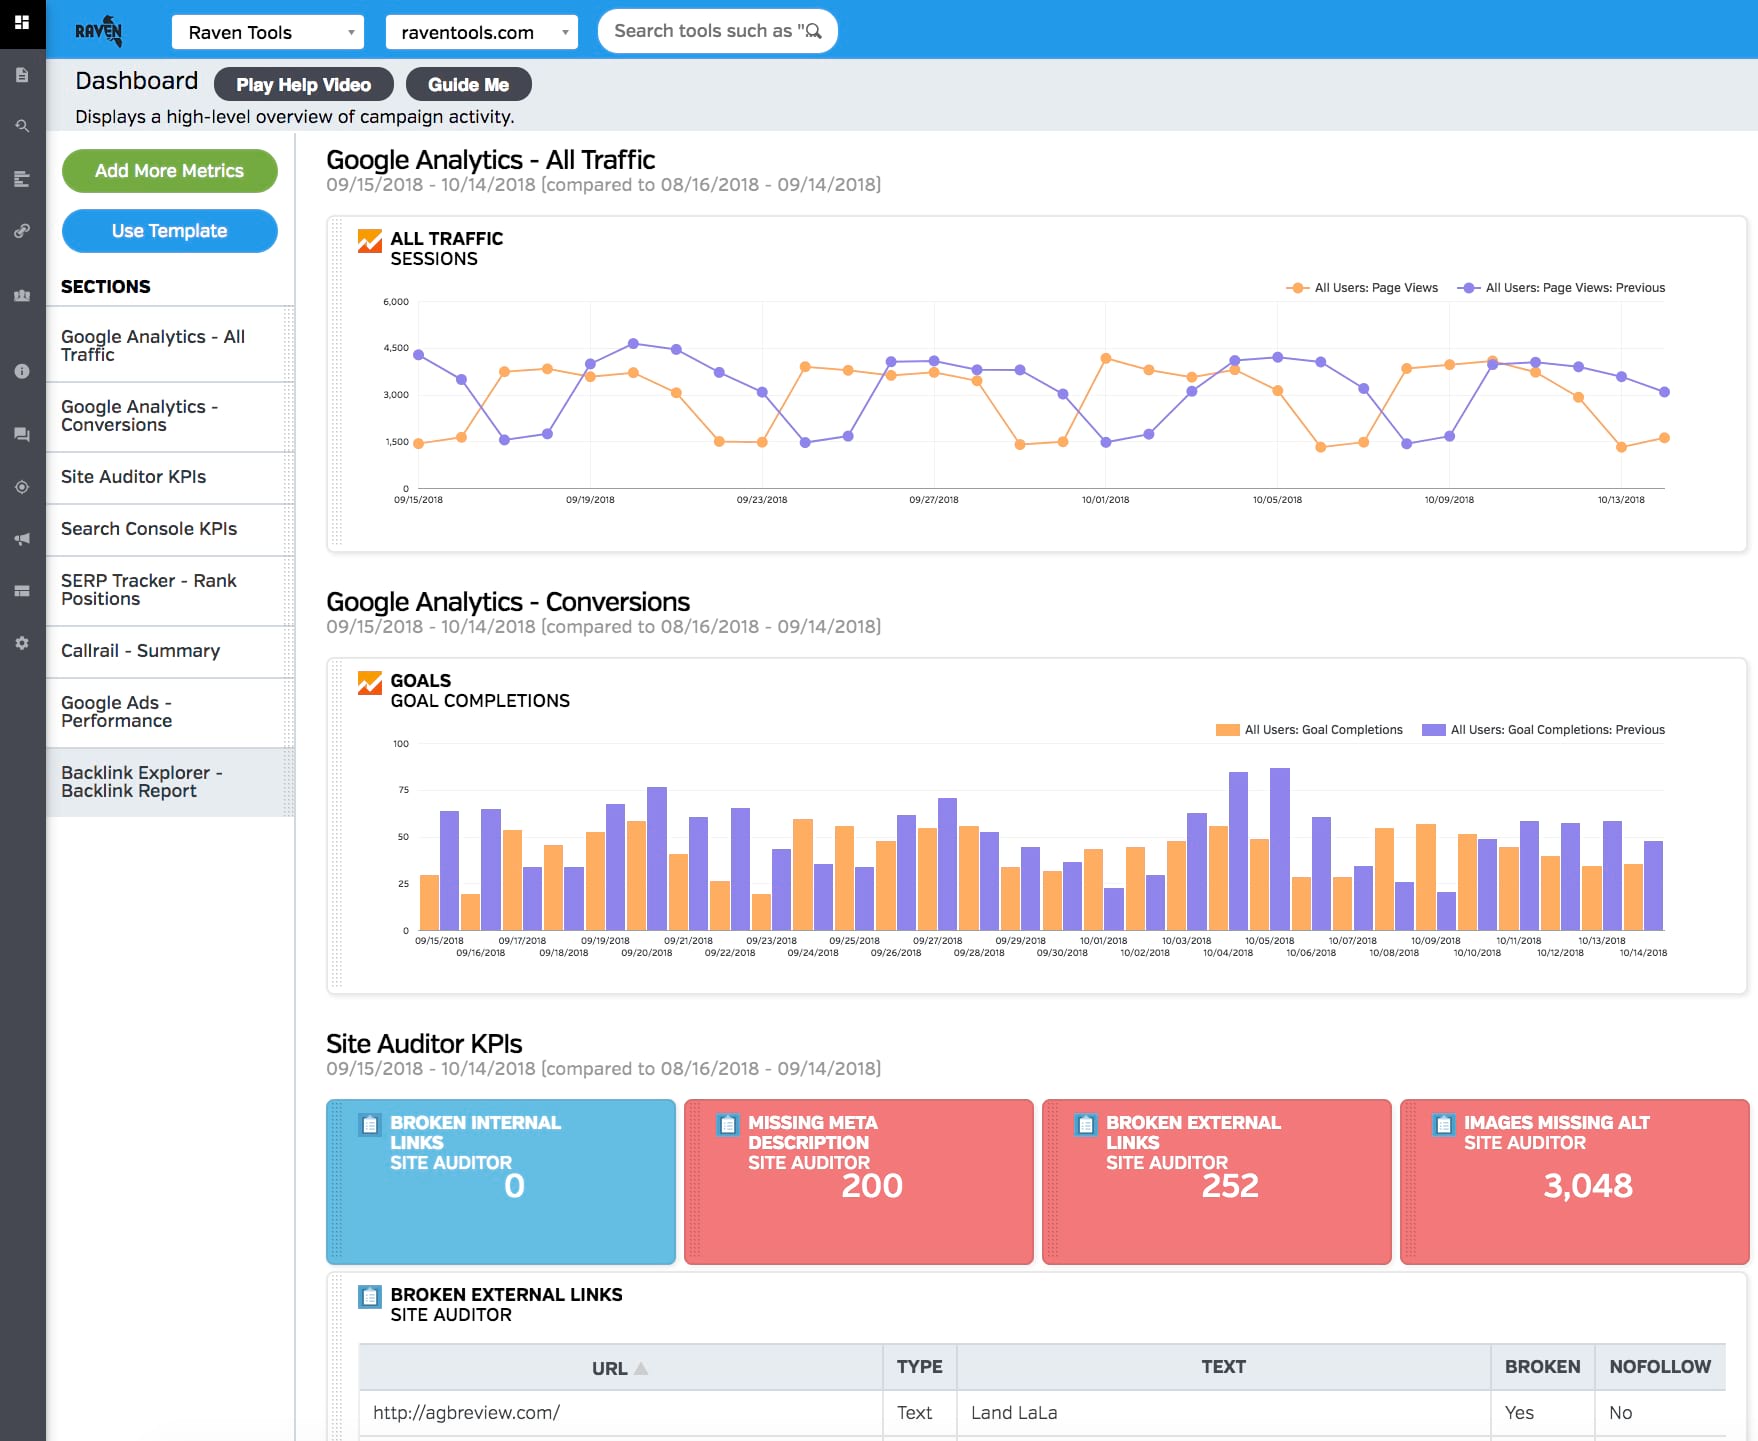The height and width of the screenshot is (1441, 1758).
Task: Select the rankings bar chart icon
Action: point(21,178)
